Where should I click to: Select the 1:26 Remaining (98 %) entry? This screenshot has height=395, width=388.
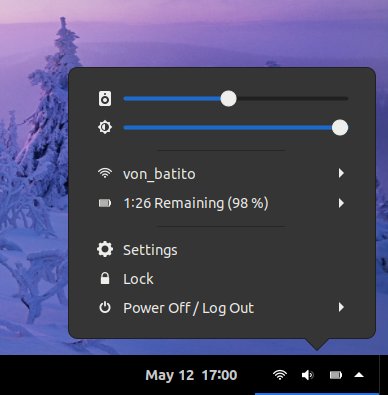point(222,203)
